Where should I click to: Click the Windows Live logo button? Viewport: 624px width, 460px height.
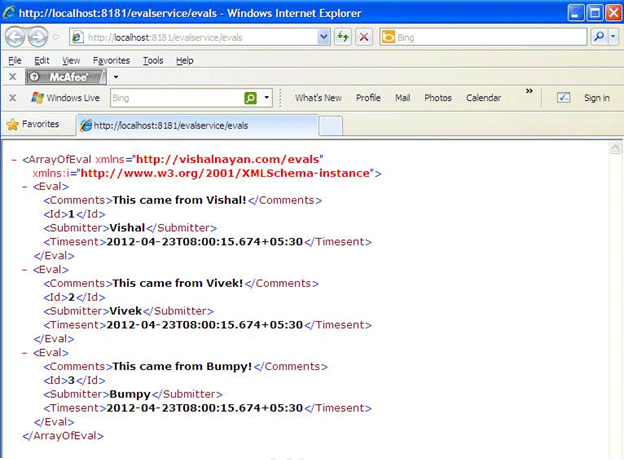65,98
